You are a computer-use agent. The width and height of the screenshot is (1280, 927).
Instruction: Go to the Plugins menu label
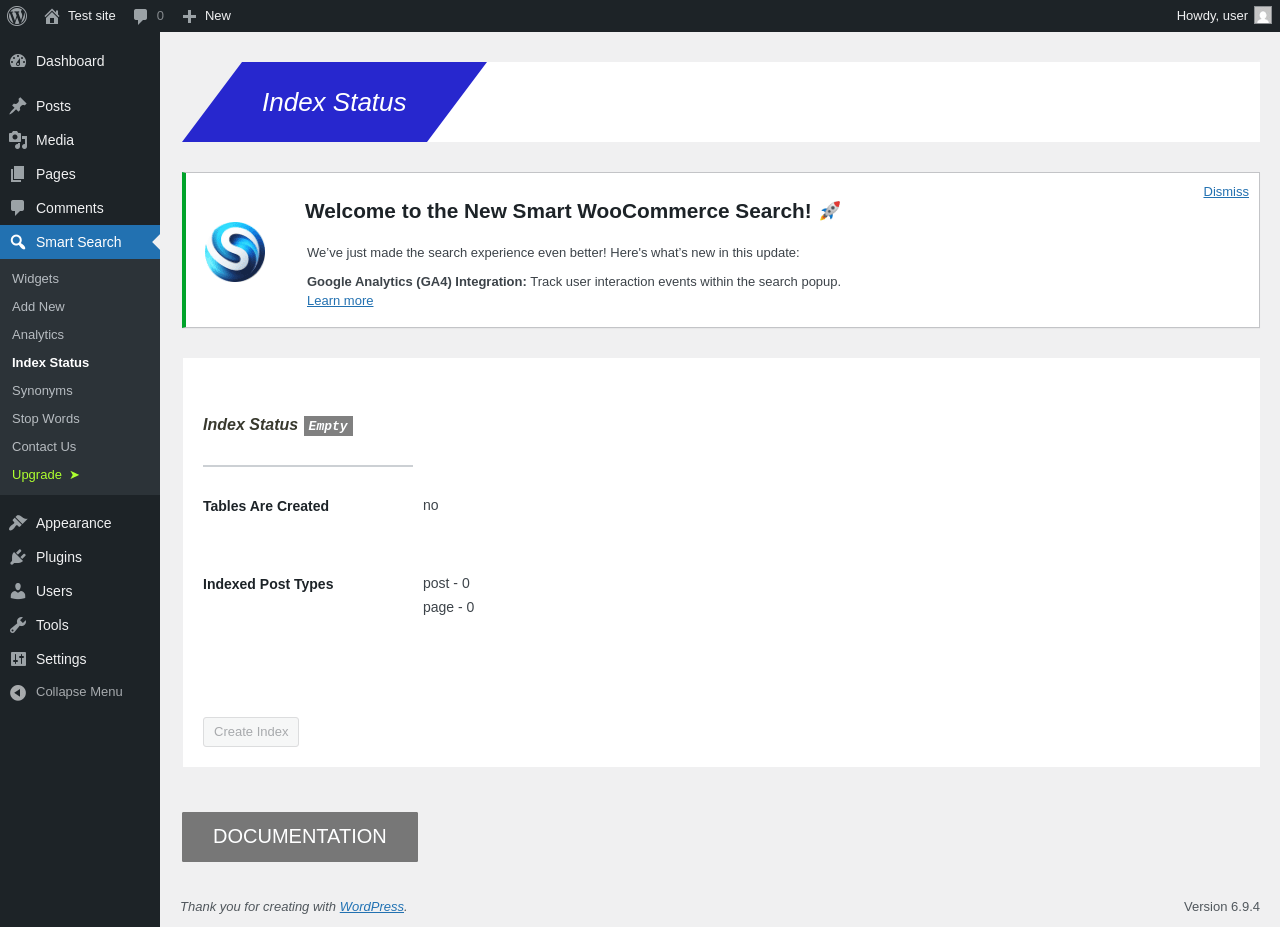pyautogui.click(x=59, y=557)
